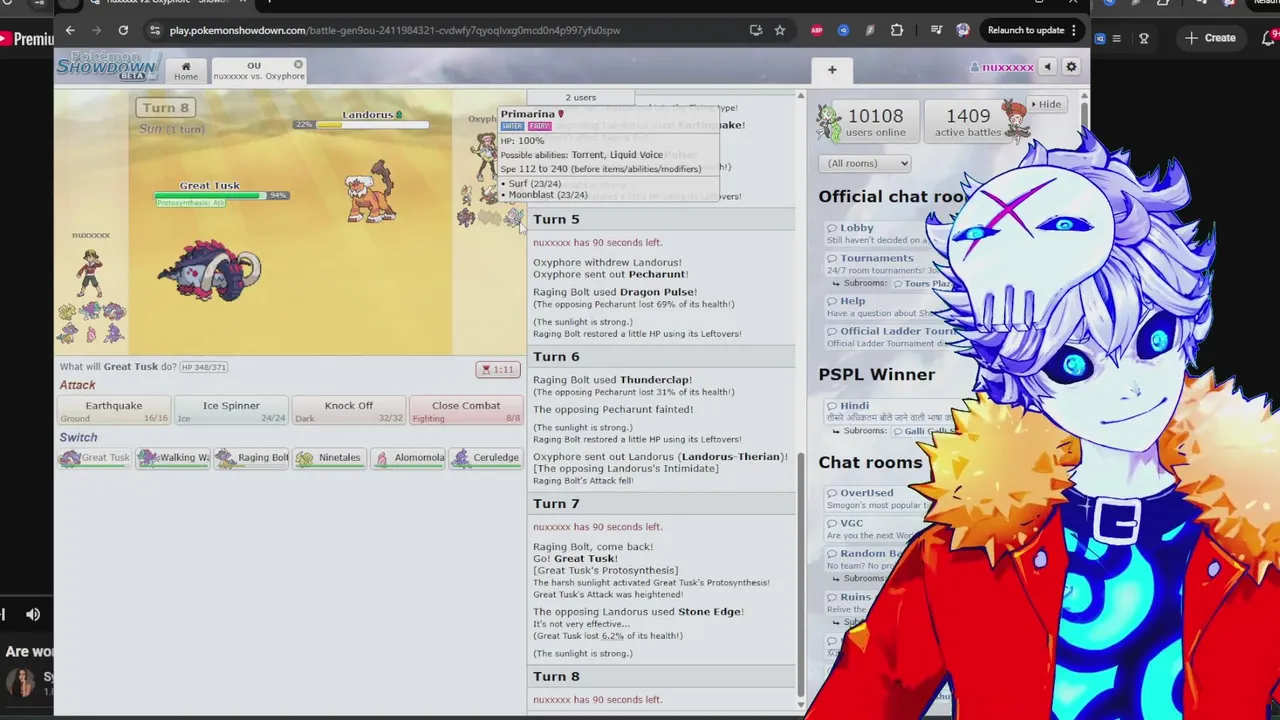Join the Help chat room
The image size is (1280, 720).
(x=852, y=300)
